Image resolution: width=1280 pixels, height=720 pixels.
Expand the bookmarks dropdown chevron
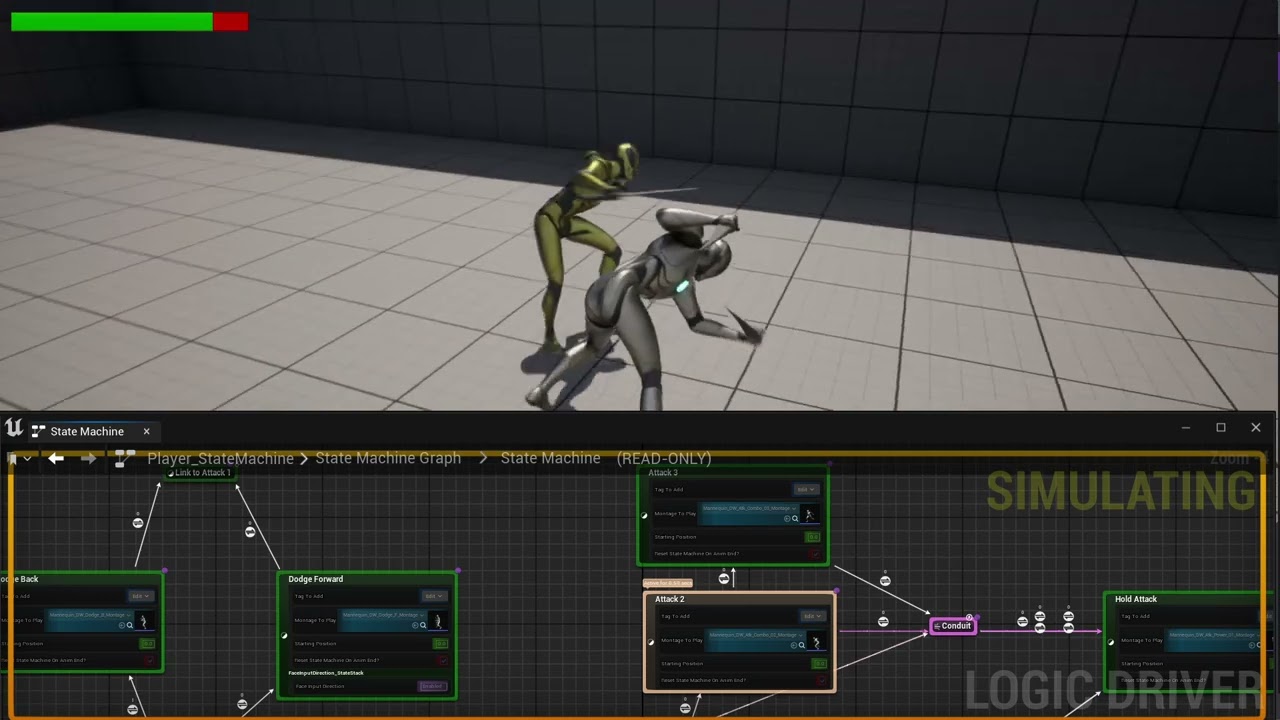point(26,459)
